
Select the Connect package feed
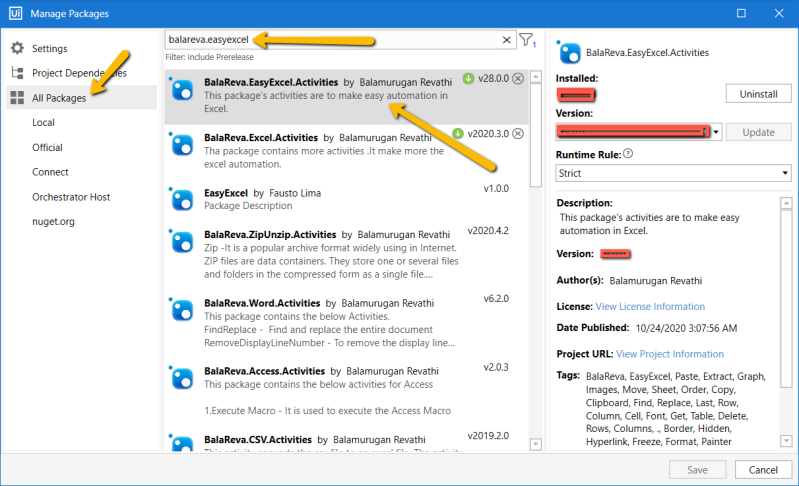[x=50, y=172]
